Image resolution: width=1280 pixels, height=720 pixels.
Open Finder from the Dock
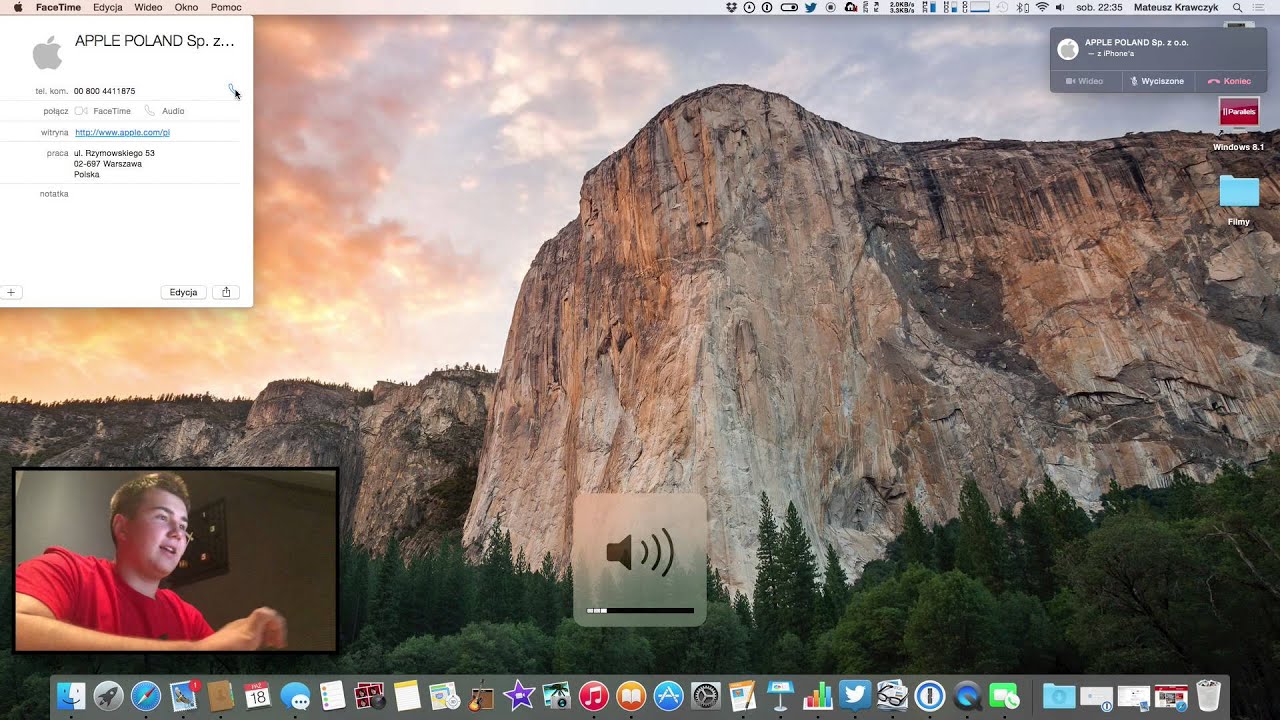[71, 696]
